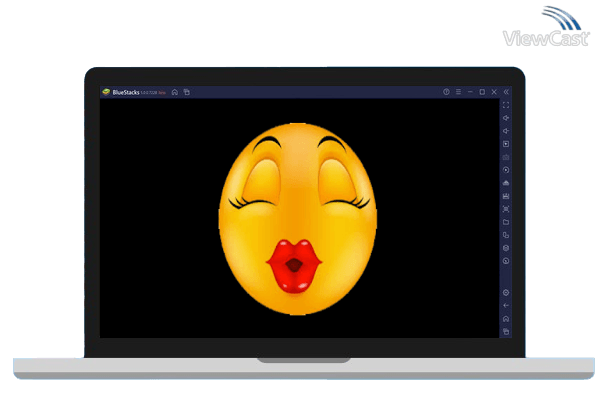Screen dimensions: 602x414
Task: Click volume down icon in the sidebar
Action: coord(506,131)
